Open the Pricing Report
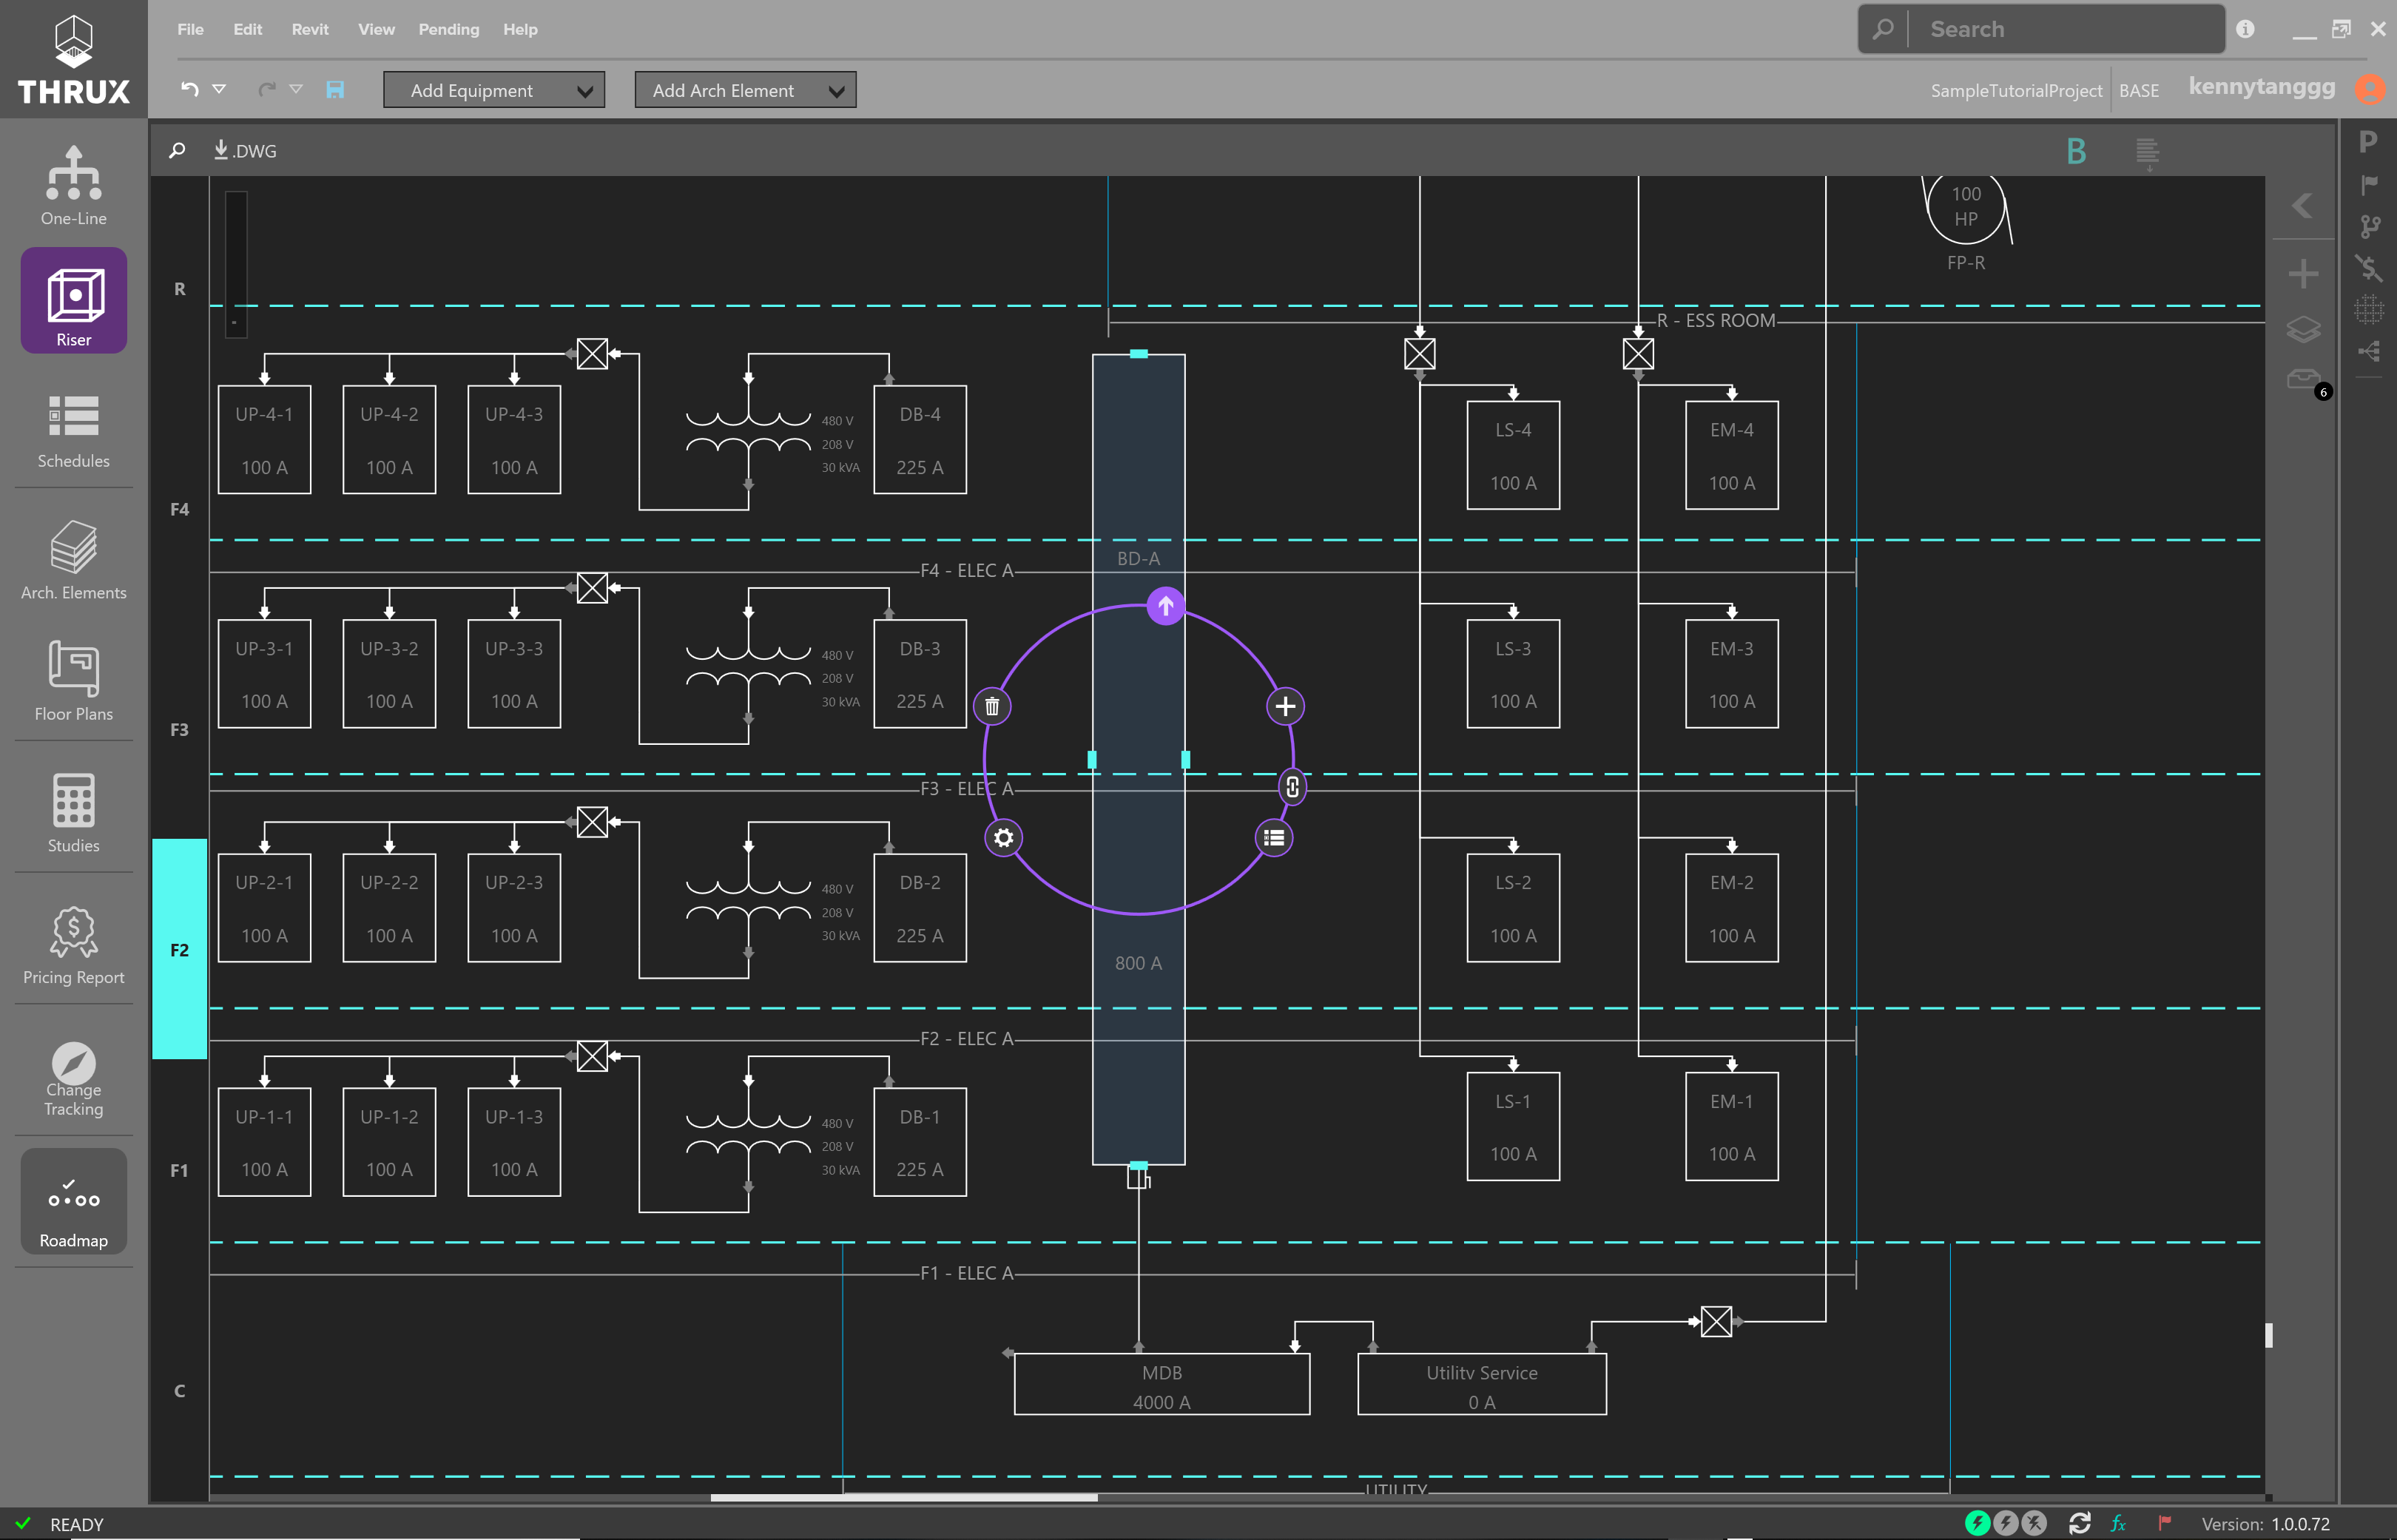The image size is (2397, 1540). 73,945
